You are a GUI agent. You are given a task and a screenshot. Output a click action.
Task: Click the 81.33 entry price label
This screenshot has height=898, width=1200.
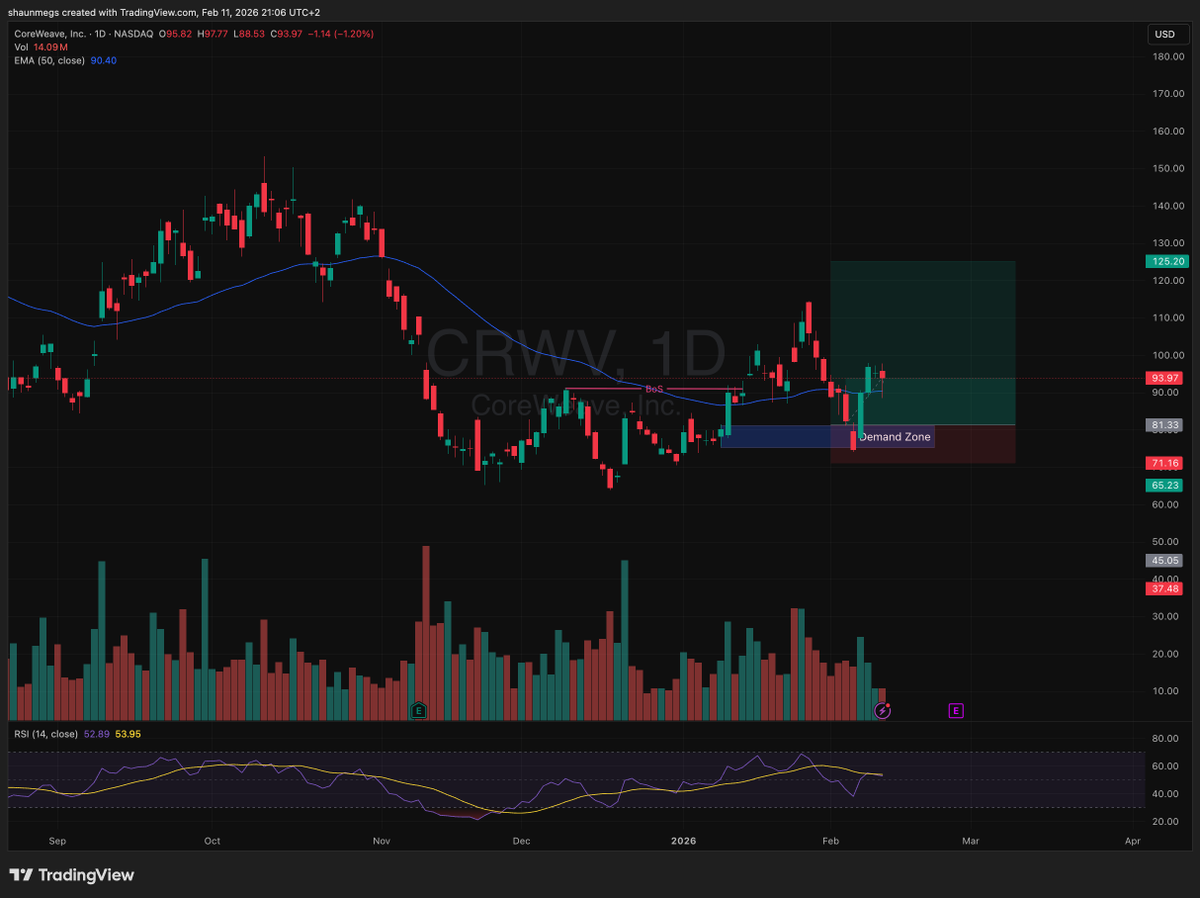(x=1164, y=425)
